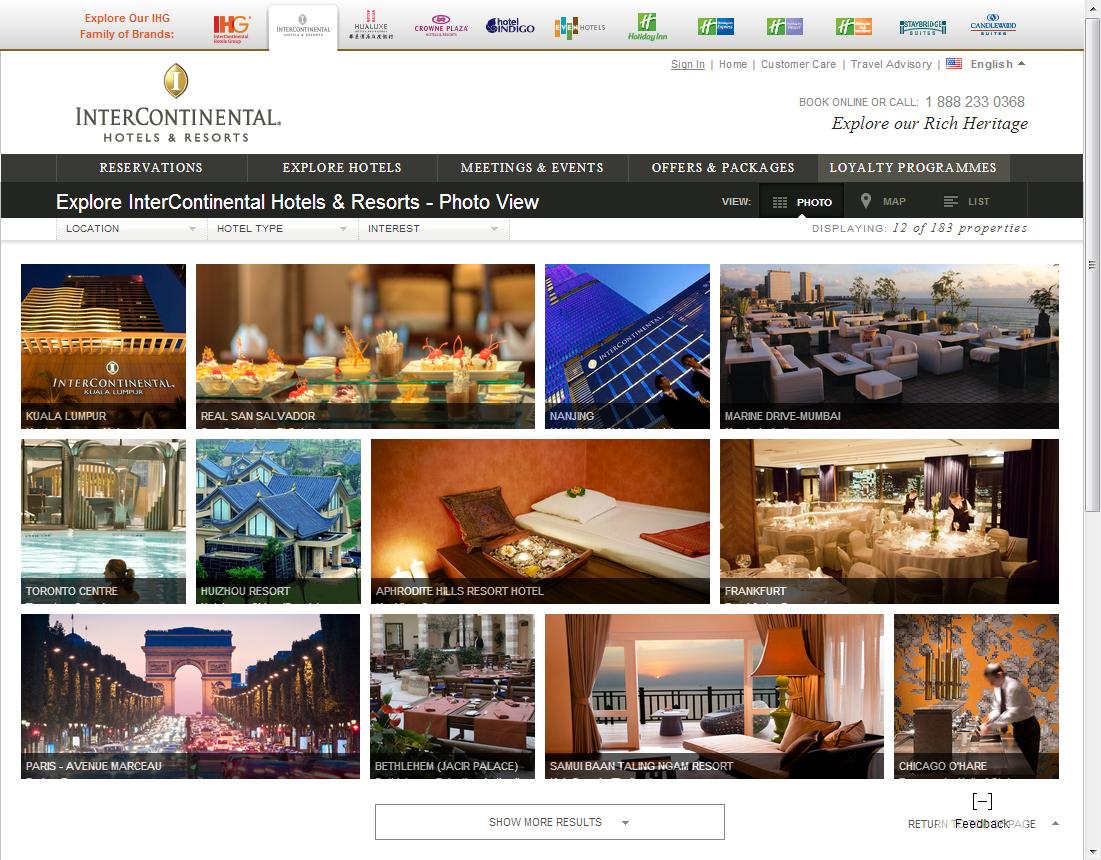Open the IHG brand logo

click(231, 28)
